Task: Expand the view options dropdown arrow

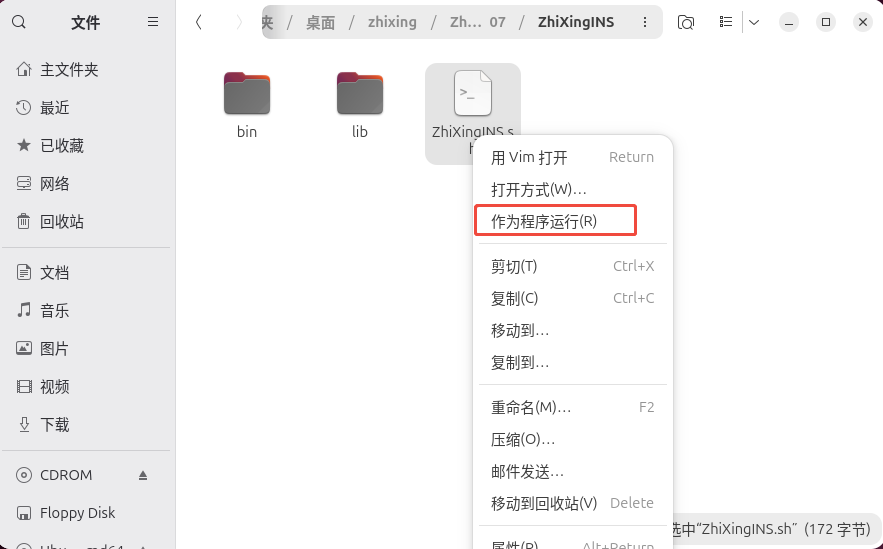Action: 754,22
